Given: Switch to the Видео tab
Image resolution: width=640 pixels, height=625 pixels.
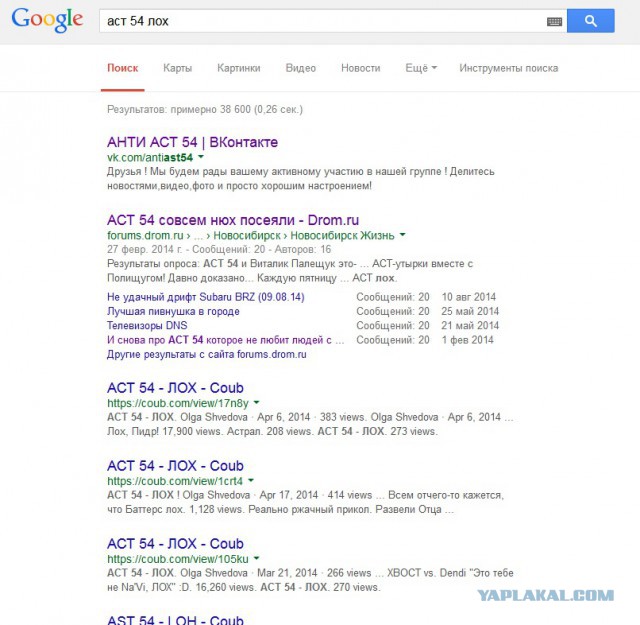Looking at the screenshot, I should pyautogui.click(x=301, y=68).
